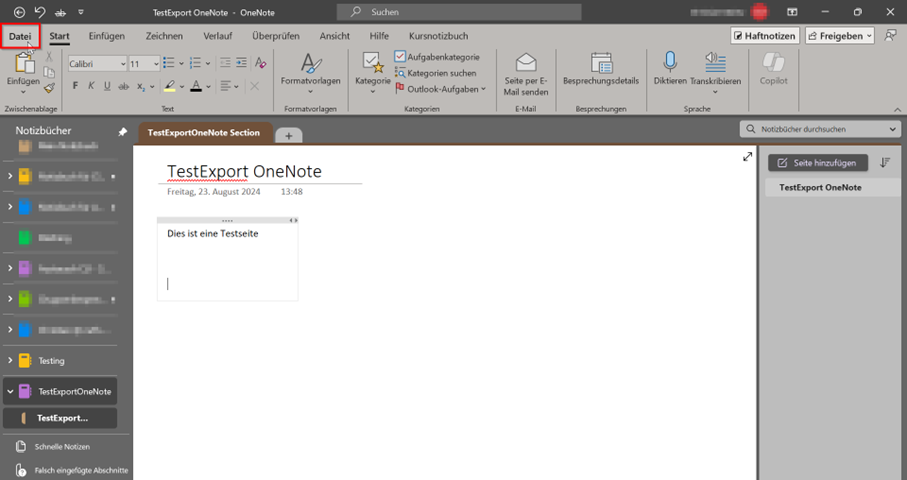Open the Formatvorlagen styles gallery
Viewport: 907px width, 480px height.
(311, 73)
